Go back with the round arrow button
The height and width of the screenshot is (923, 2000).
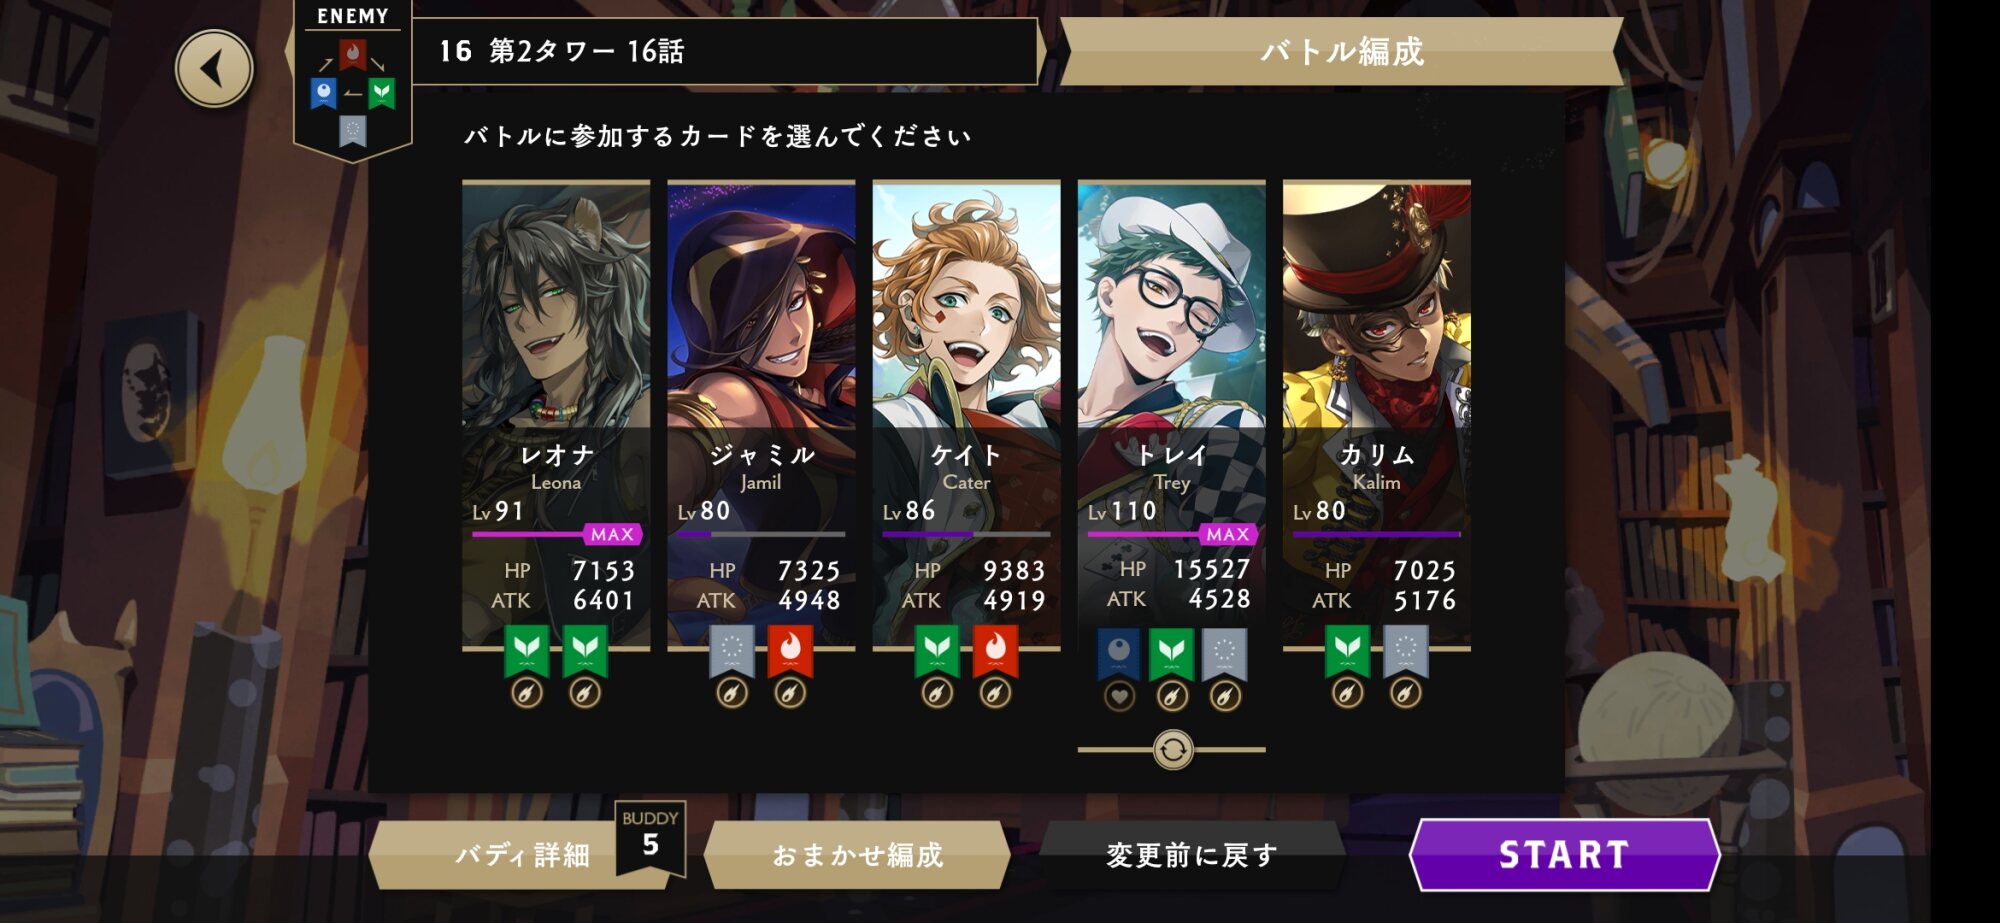click(x=214, y=69)
